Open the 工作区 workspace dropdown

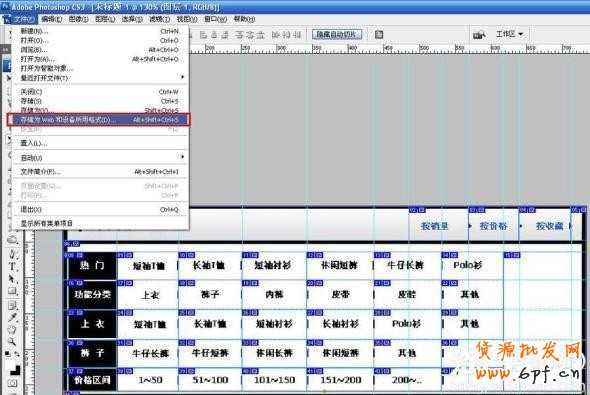pos(509,34)
